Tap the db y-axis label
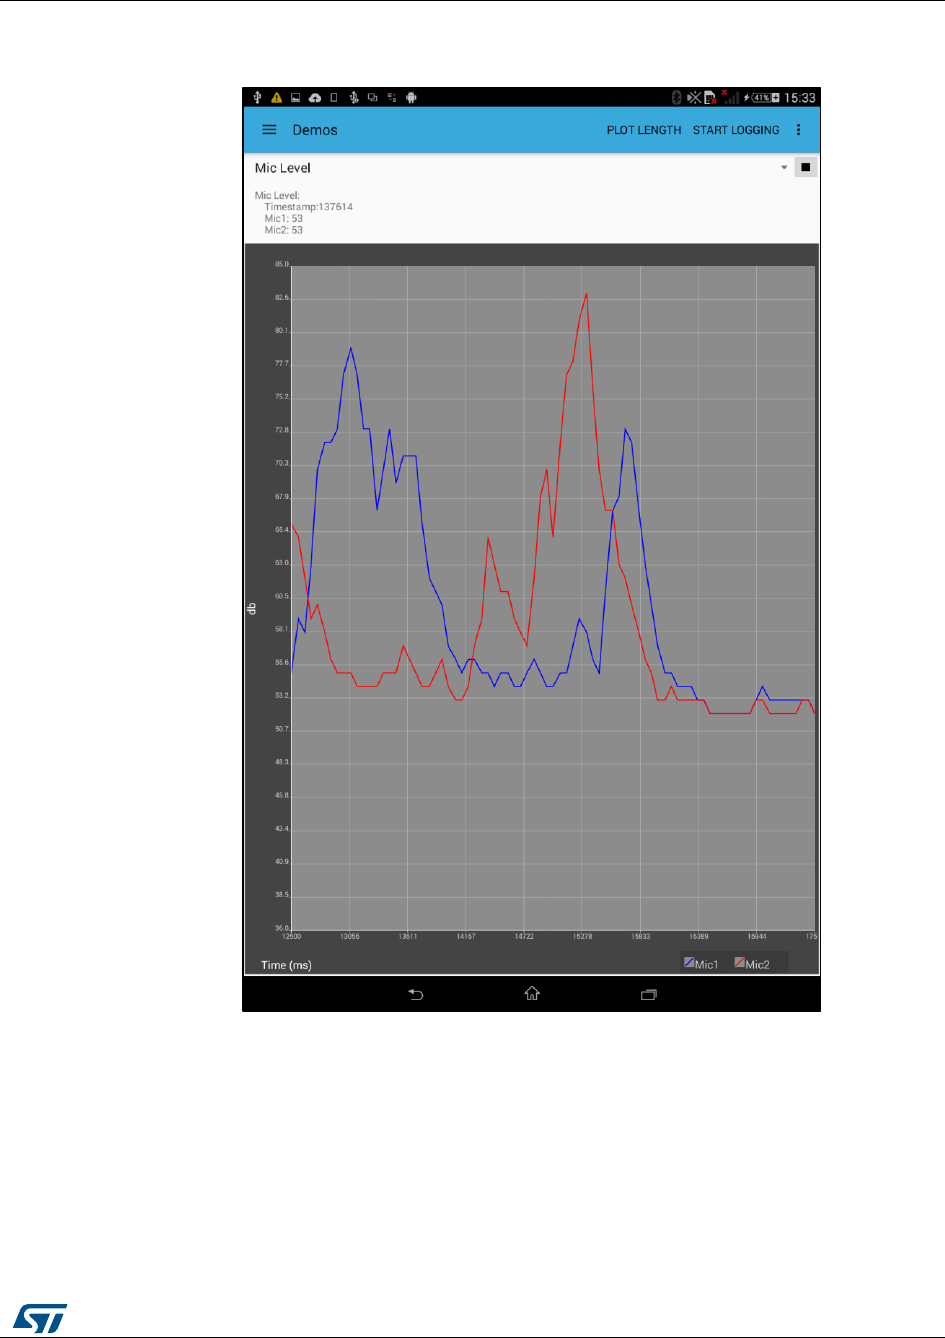945x1338 pixels. [252, 607]
